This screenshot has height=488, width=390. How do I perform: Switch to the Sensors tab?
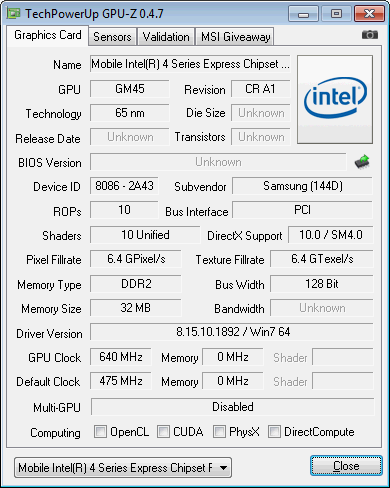point(112,37)
